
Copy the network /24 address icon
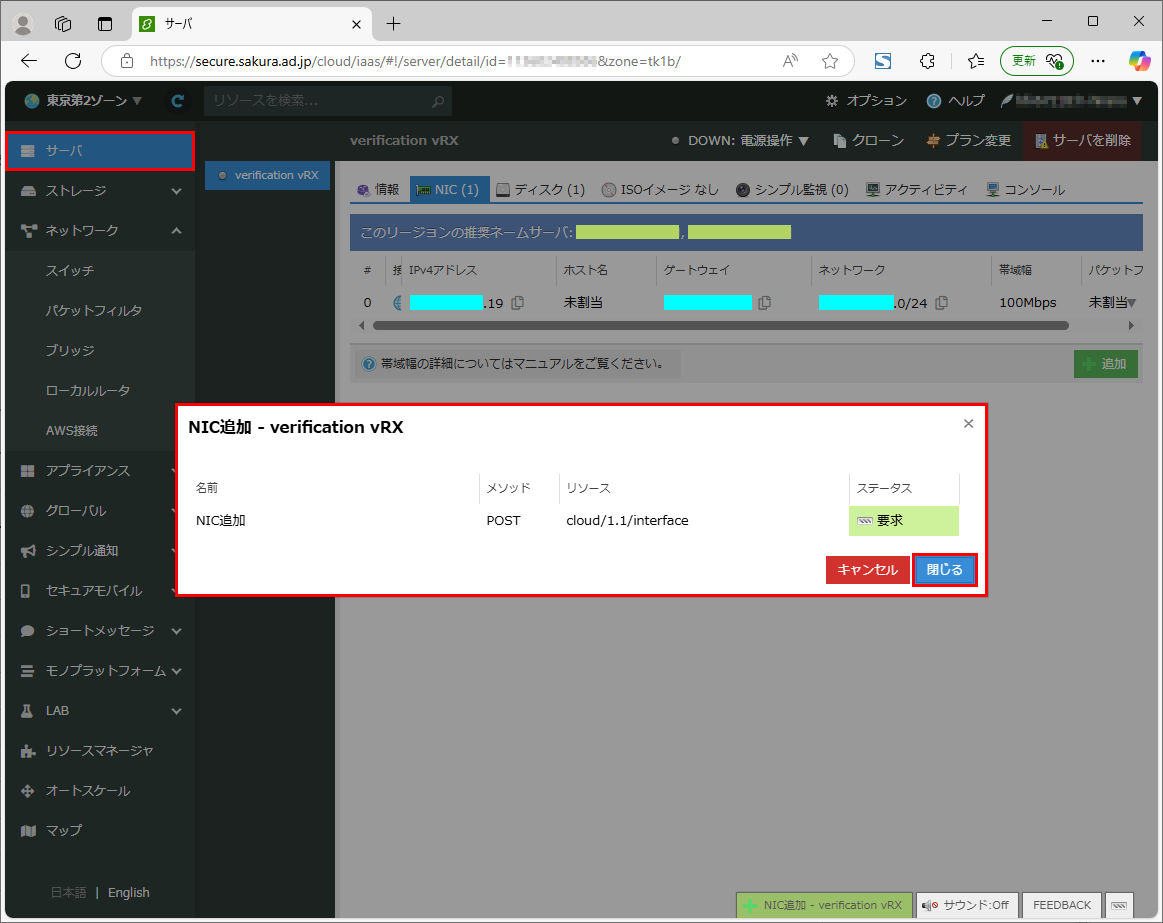[x=941, y=303]
